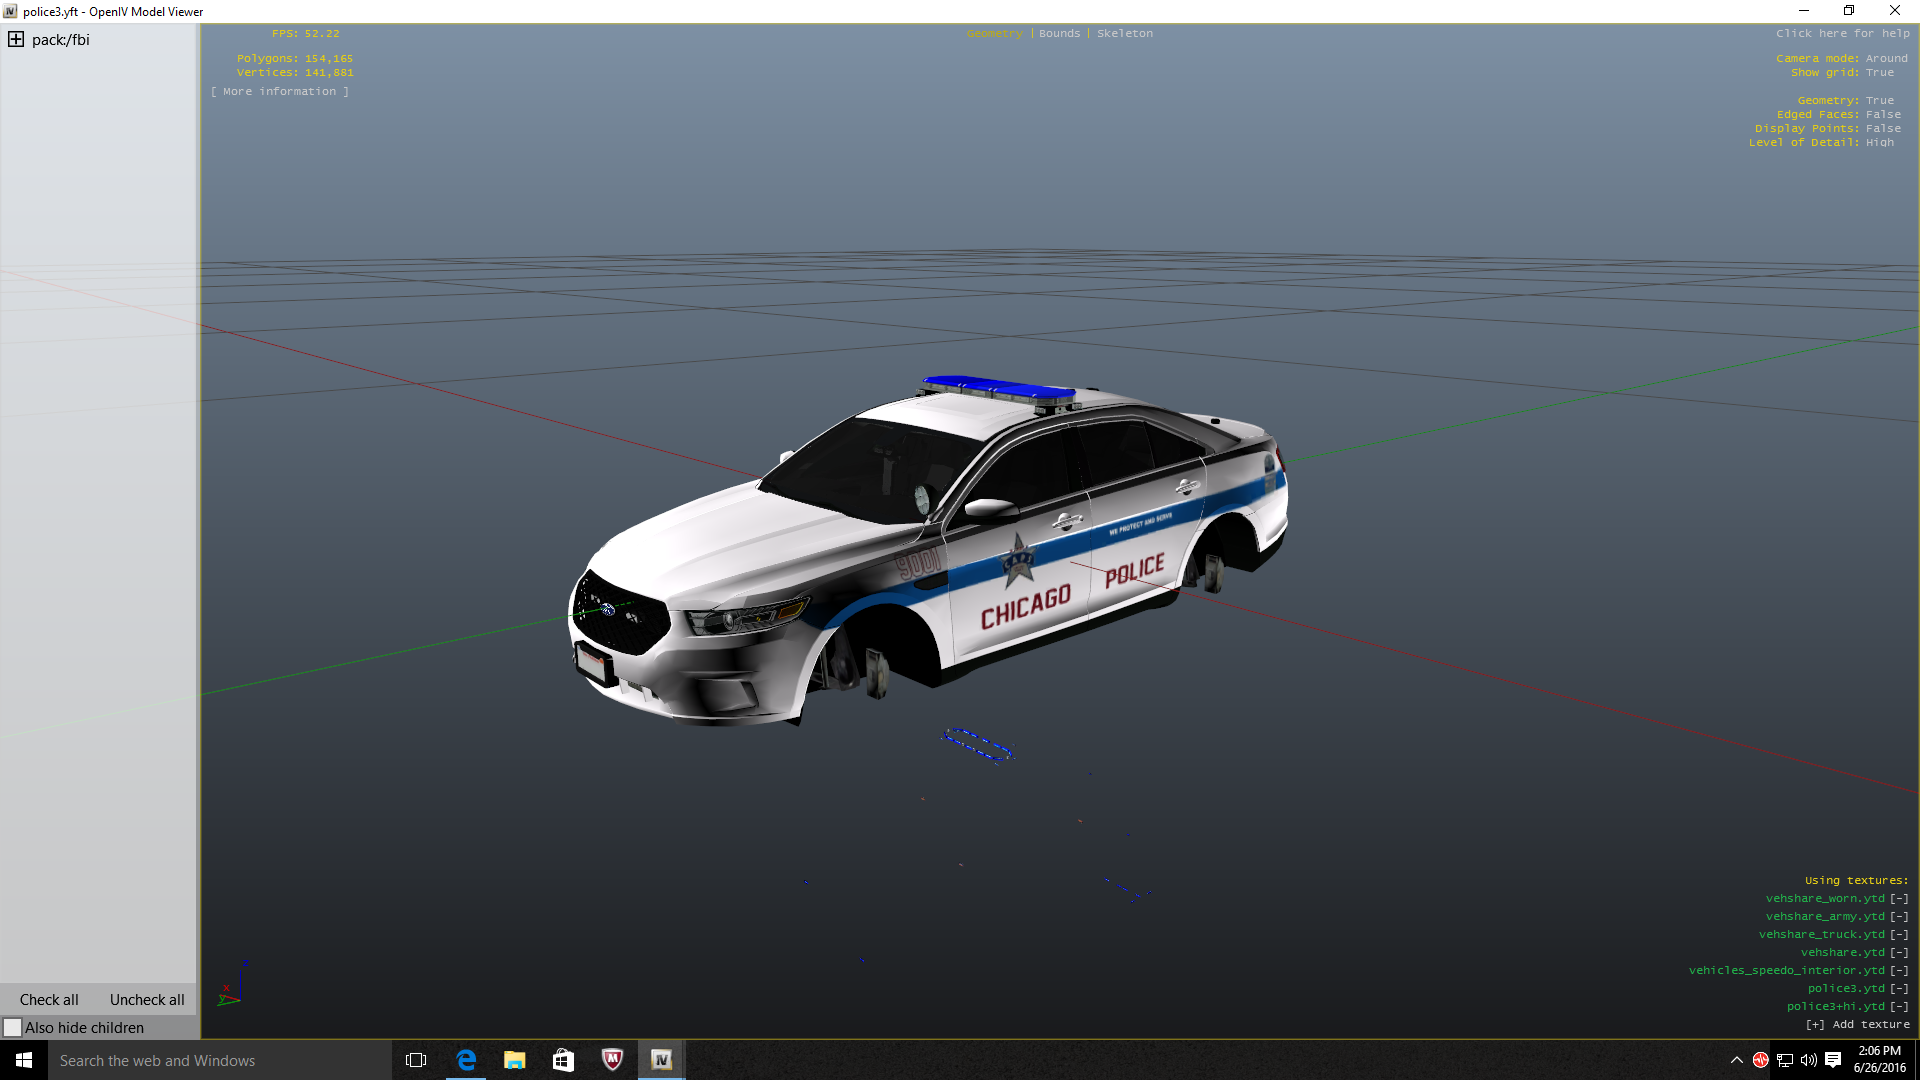Open the OpenIV taskbar icon
Image resolution: width=1920 pixels, height=1080 pixels.
click(661, 1060)
